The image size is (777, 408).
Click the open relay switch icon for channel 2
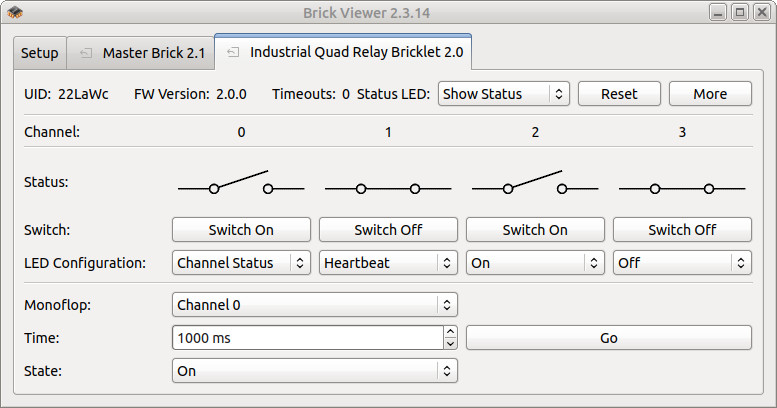click(535, 184)
